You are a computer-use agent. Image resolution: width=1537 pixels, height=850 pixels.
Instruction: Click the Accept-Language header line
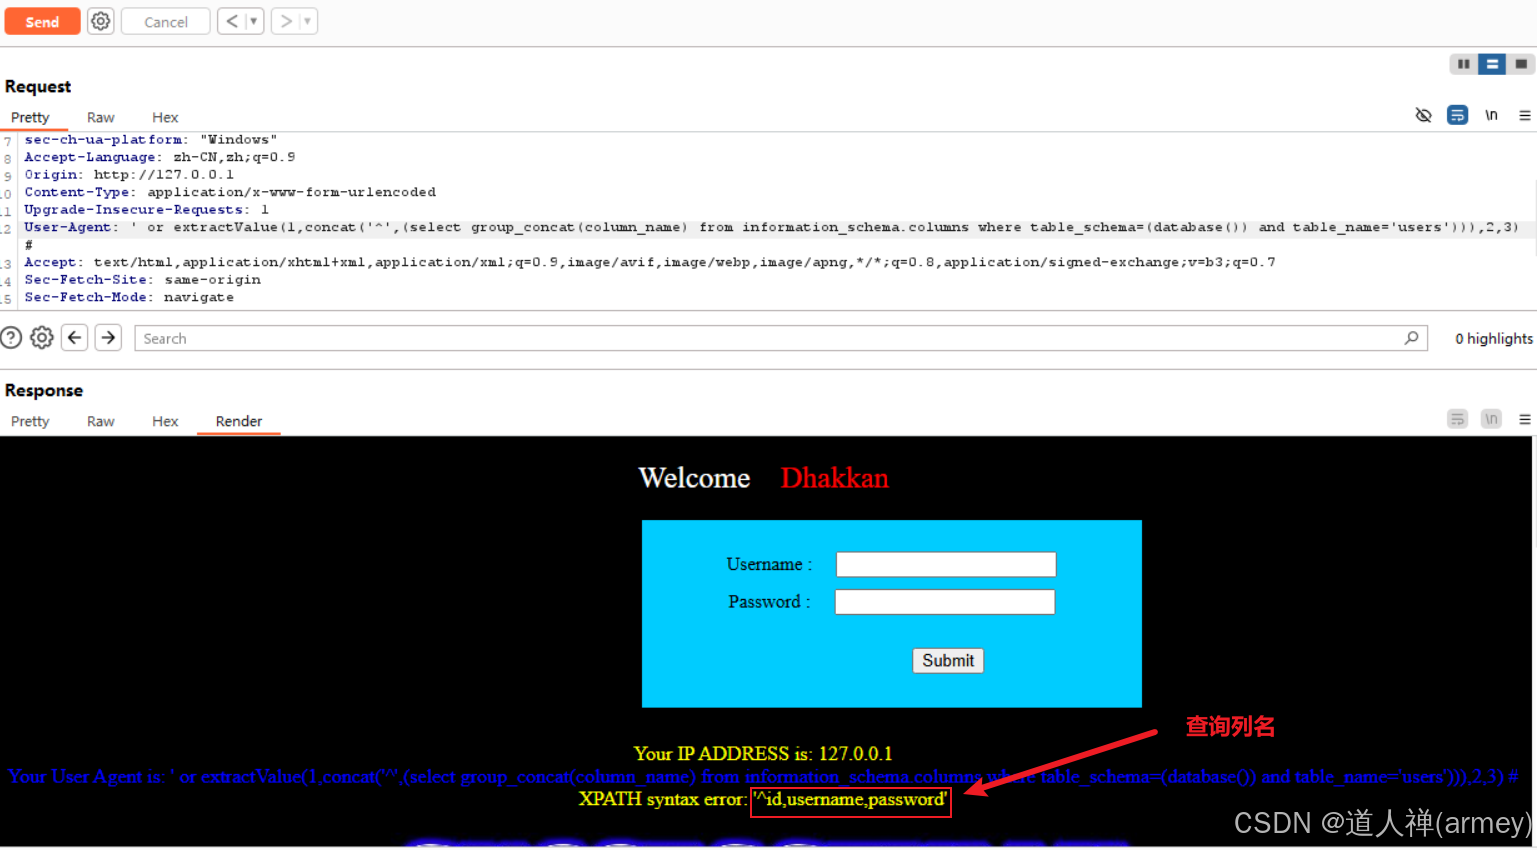tap(160, 157)
